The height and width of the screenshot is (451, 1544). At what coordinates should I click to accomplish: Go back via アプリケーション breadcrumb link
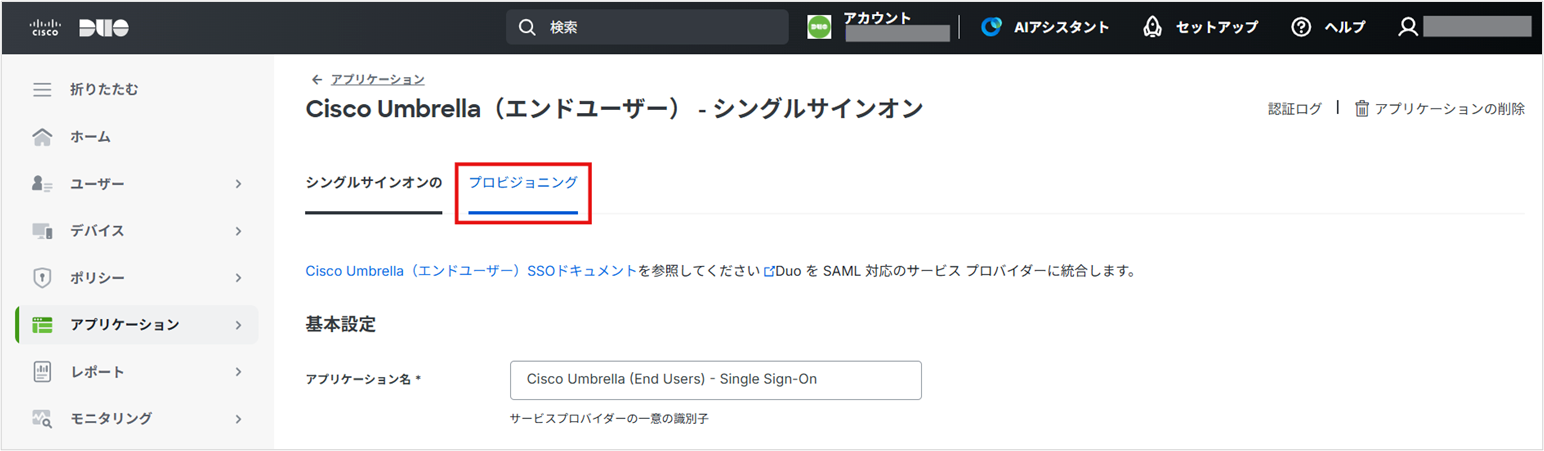coord(377,79)
